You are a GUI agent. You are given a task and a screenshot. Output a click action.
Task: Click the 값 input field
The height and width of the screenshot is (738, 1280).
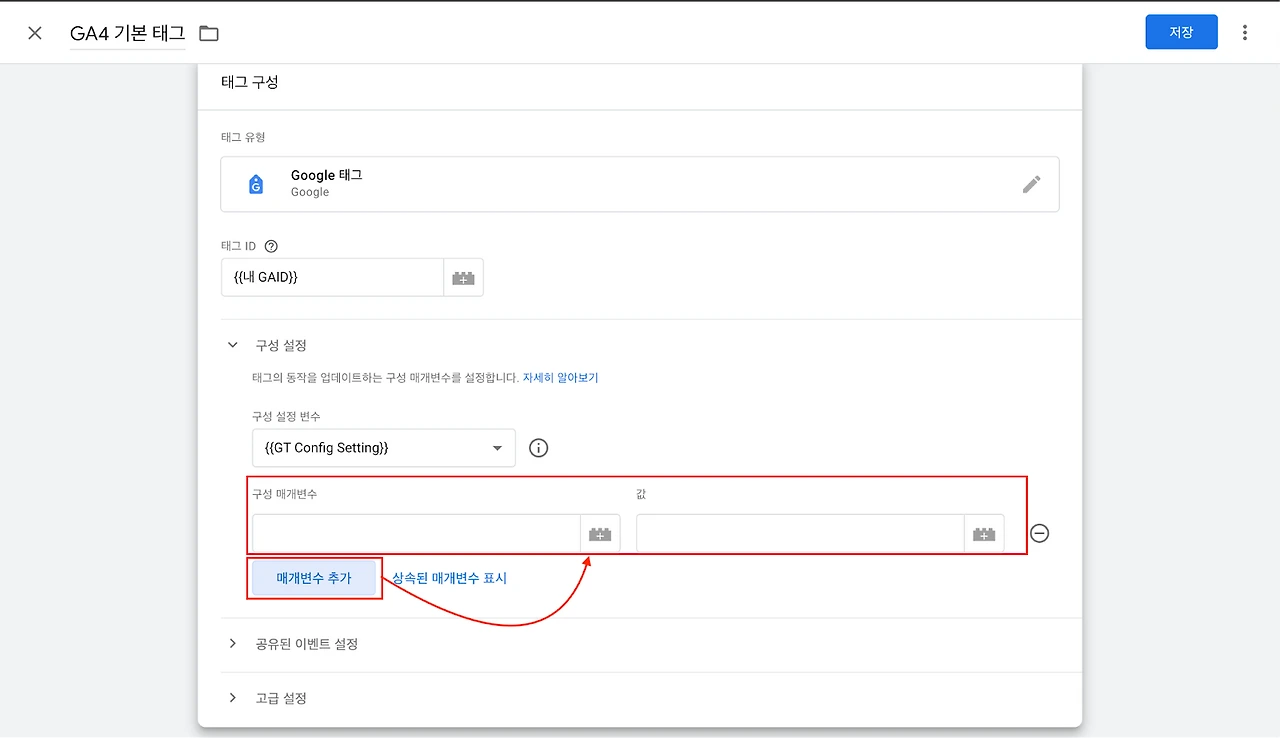800,534
